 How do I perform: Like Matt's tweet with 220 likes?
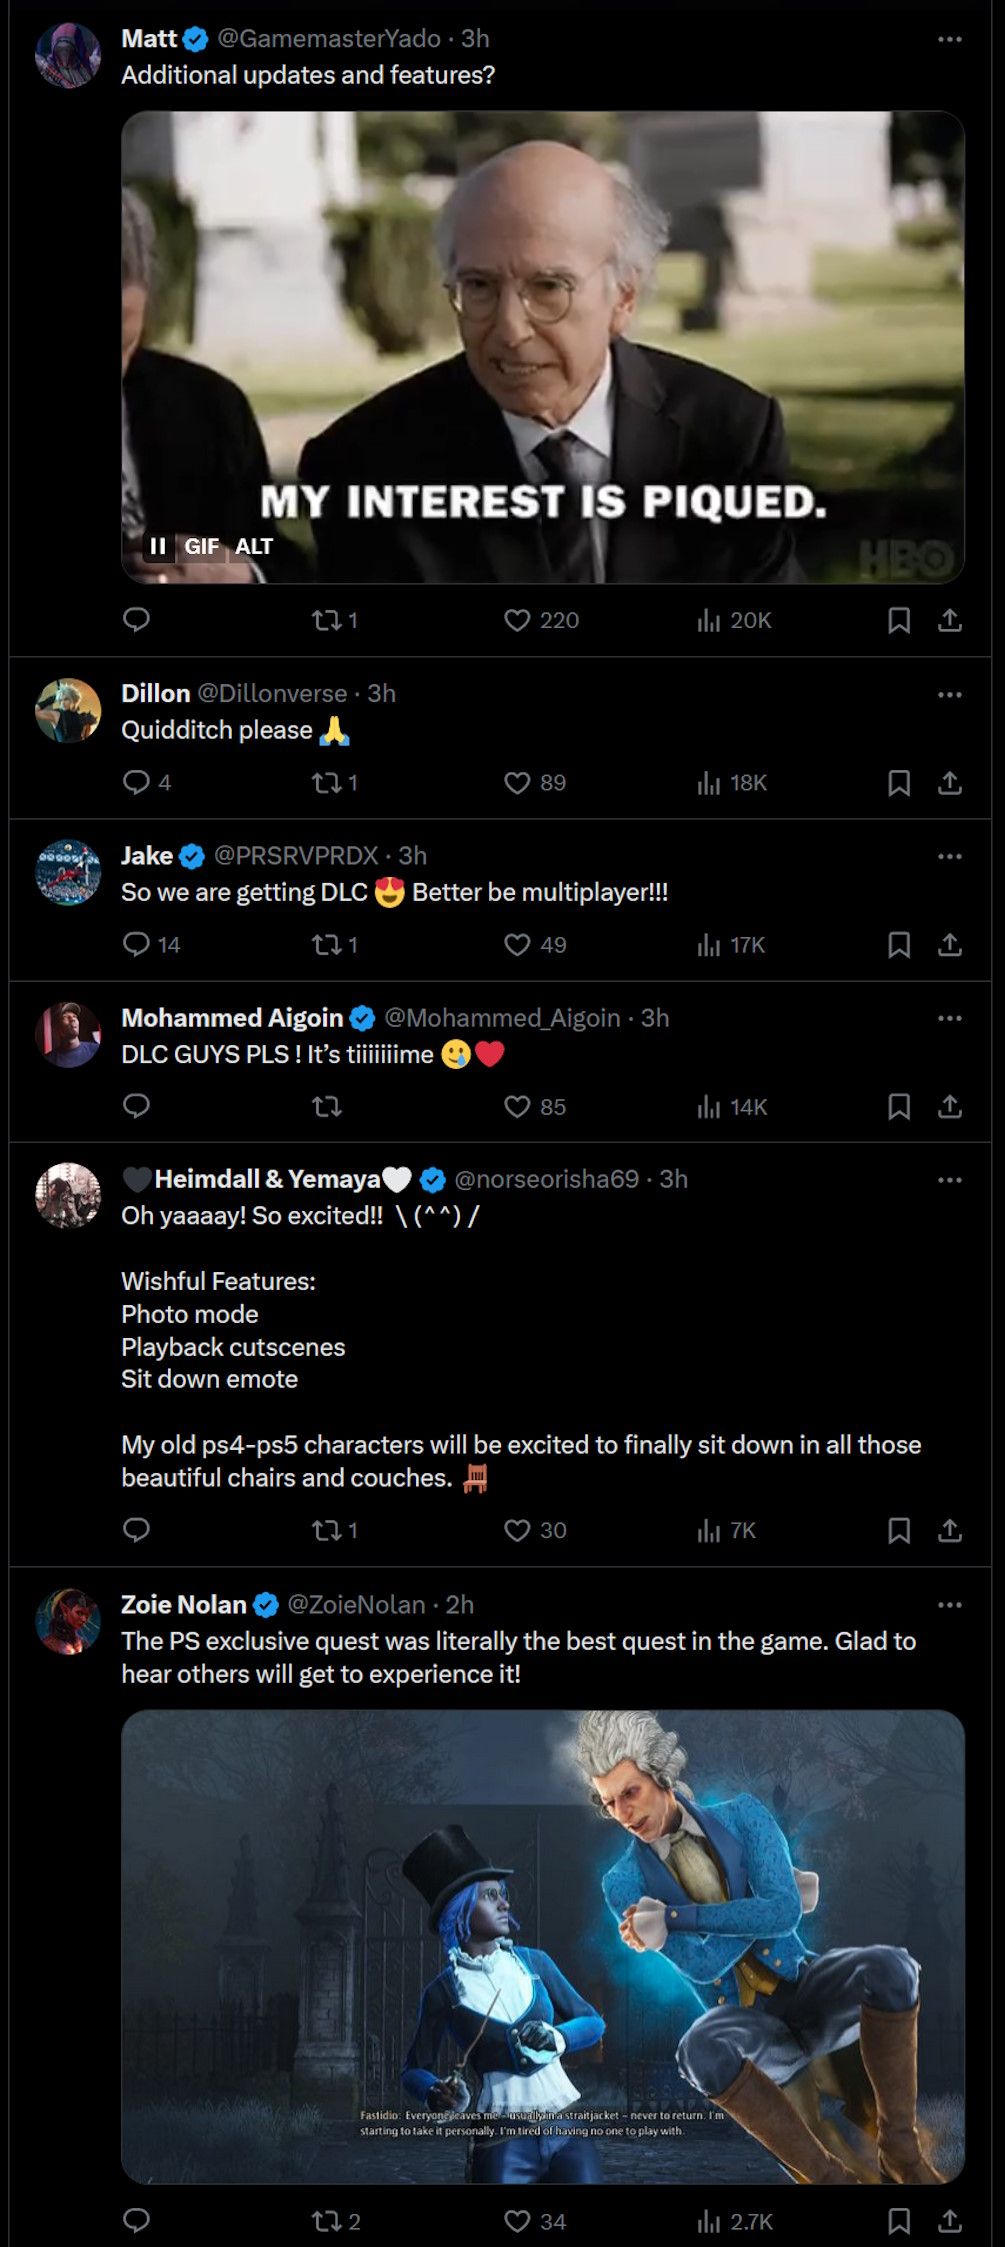[517, 621]
